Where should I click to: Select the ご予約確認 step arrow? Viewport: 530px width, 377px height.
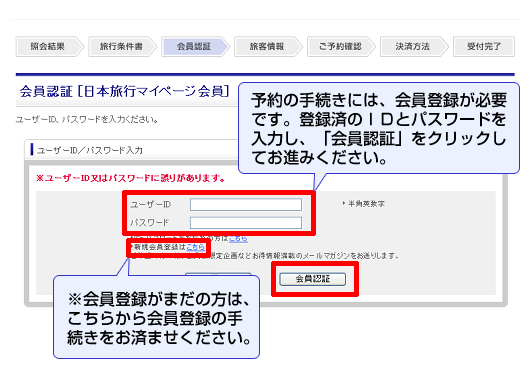point(341,47)
